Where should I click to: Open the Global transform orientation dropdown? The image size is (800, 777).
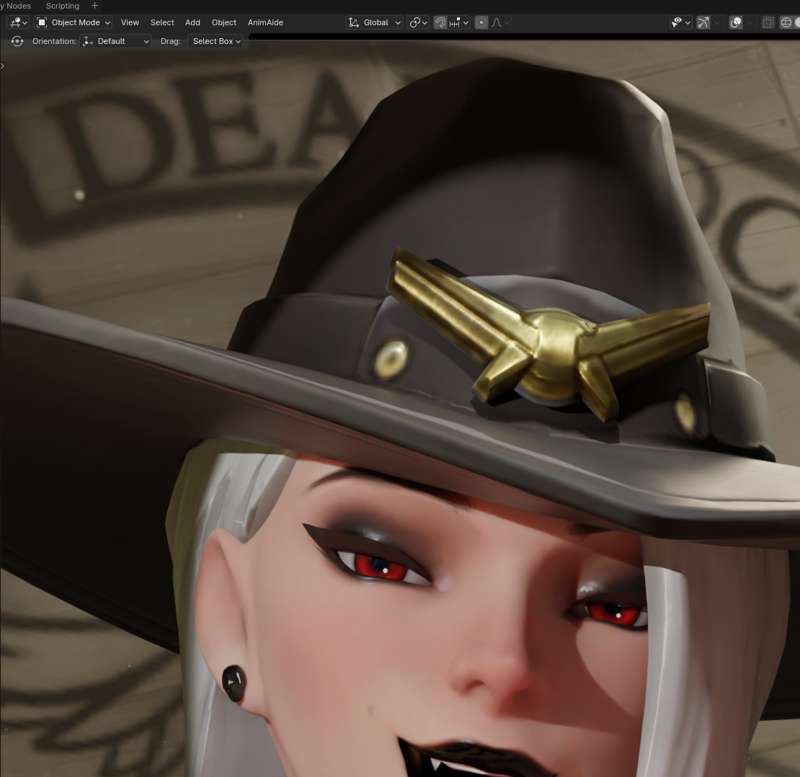(375, 22)
